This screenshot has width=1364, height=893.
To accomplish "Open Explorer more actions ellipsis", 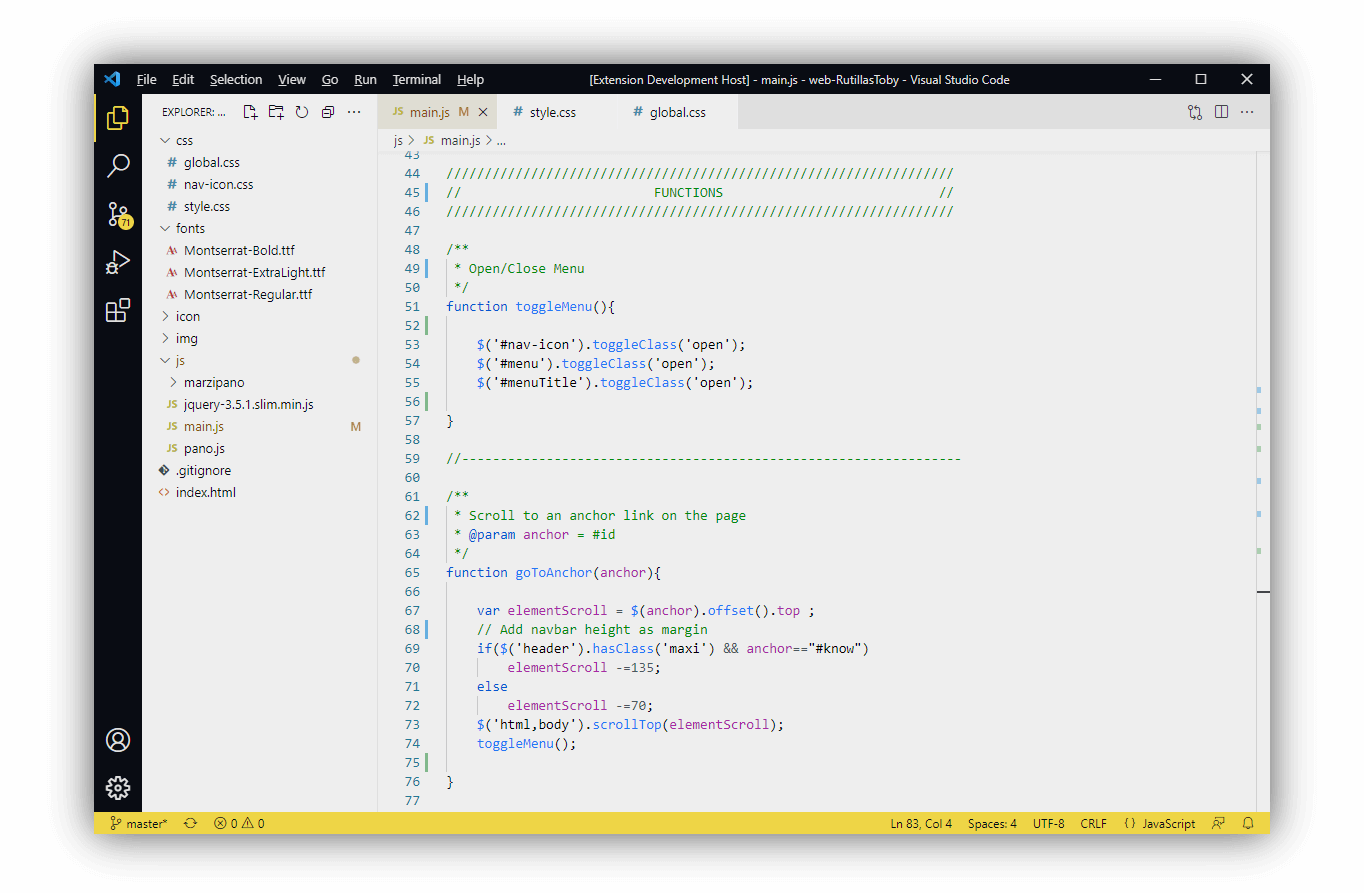I will point(354,112).
